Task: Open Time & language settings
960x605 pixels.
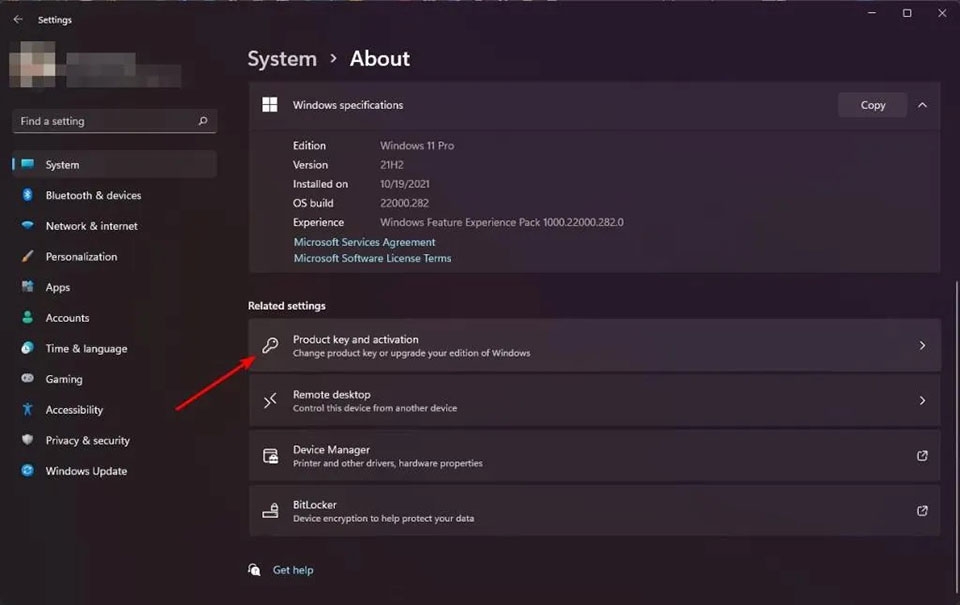Action: tap(114, 348)
